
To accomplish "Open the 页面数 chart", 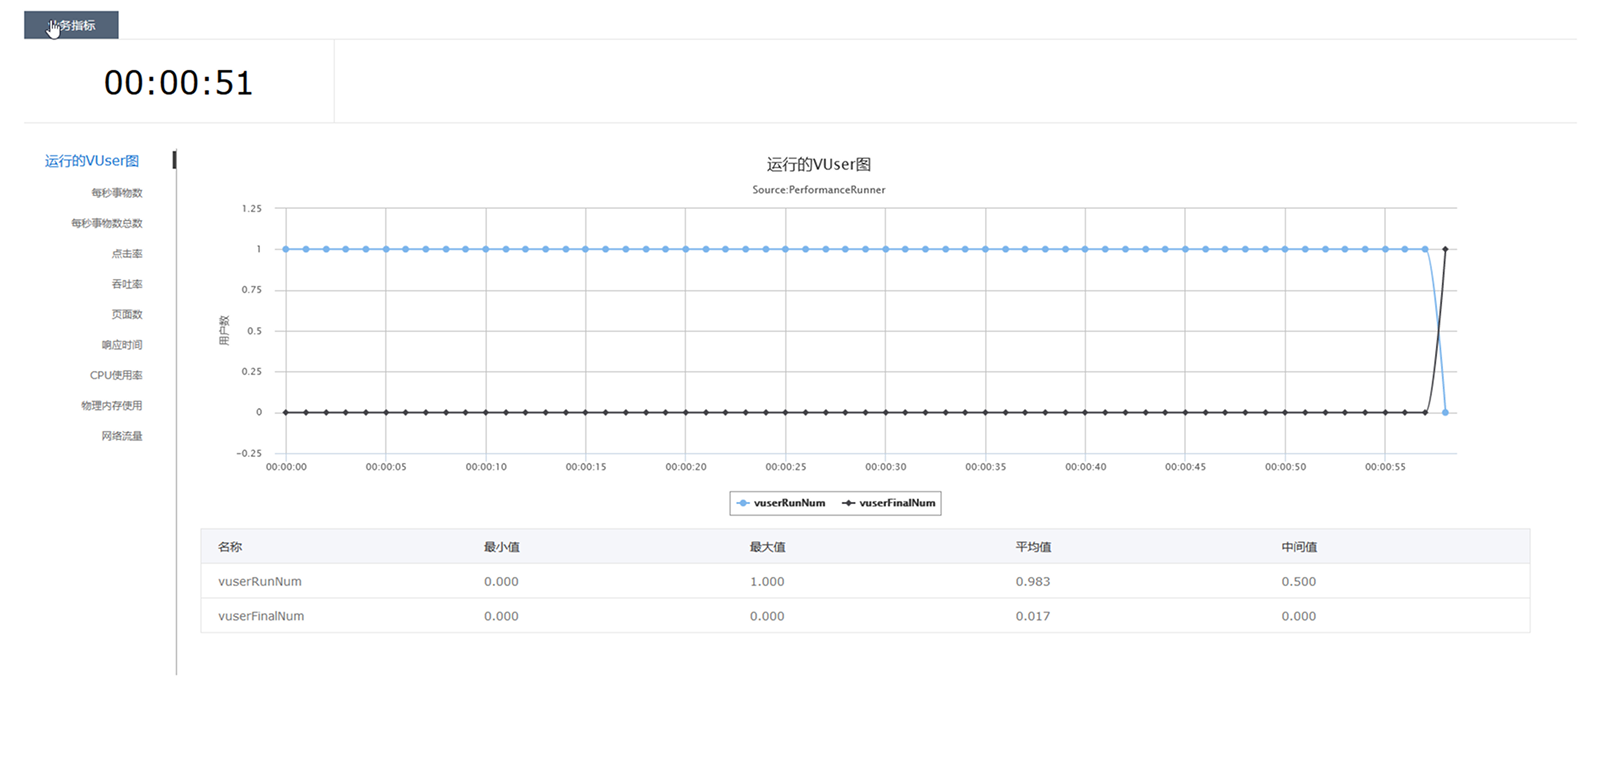I will pos(127,314).
